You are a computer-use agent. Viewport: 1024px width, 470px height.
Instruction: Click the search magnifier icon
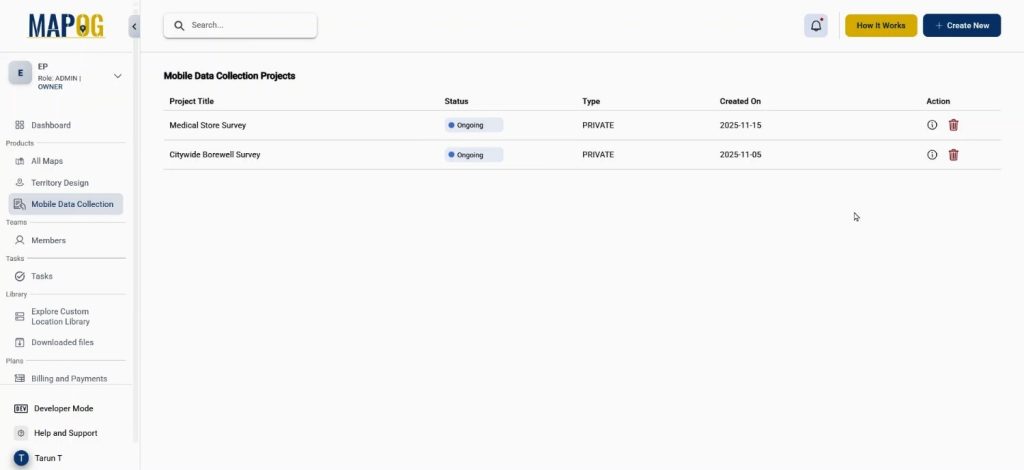179,25
